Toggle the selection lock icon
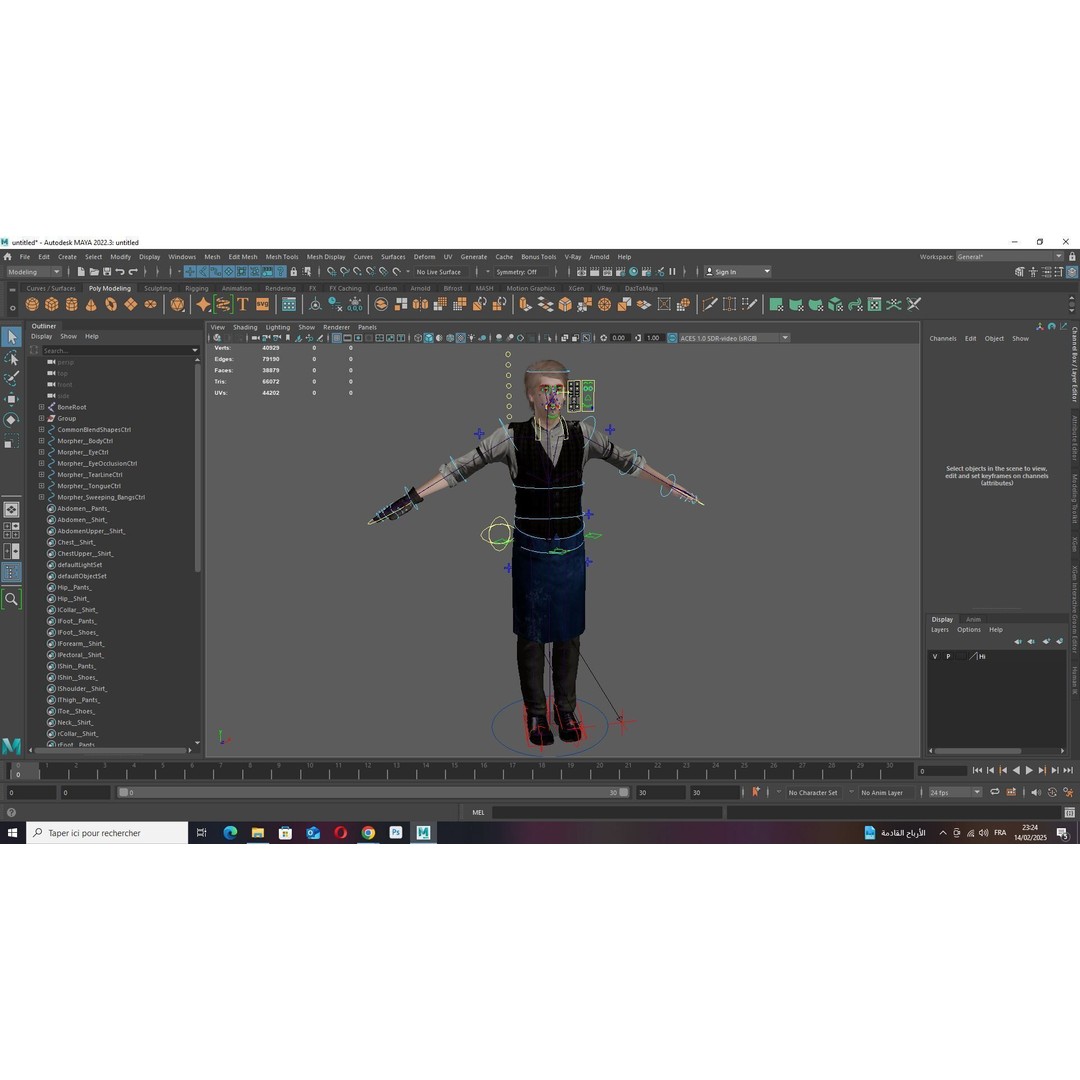 tap(294, 272)
